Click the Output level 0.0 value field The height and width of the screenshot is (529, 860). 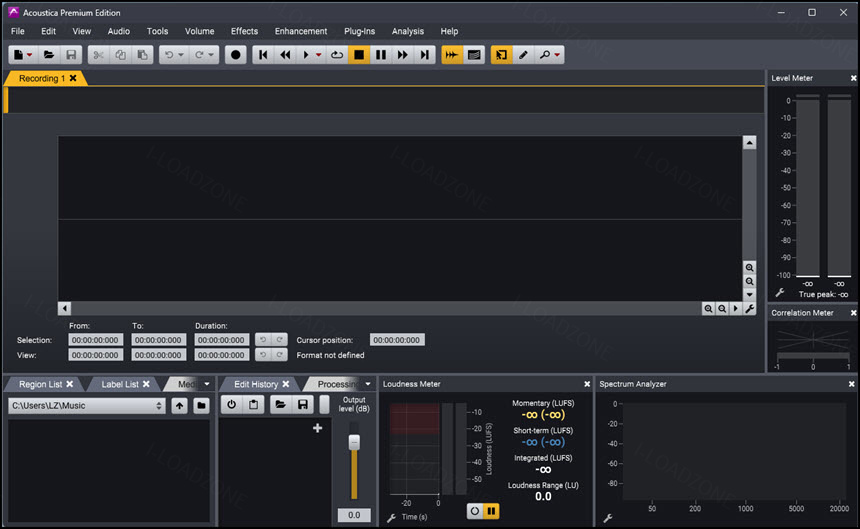pos(354,515)
